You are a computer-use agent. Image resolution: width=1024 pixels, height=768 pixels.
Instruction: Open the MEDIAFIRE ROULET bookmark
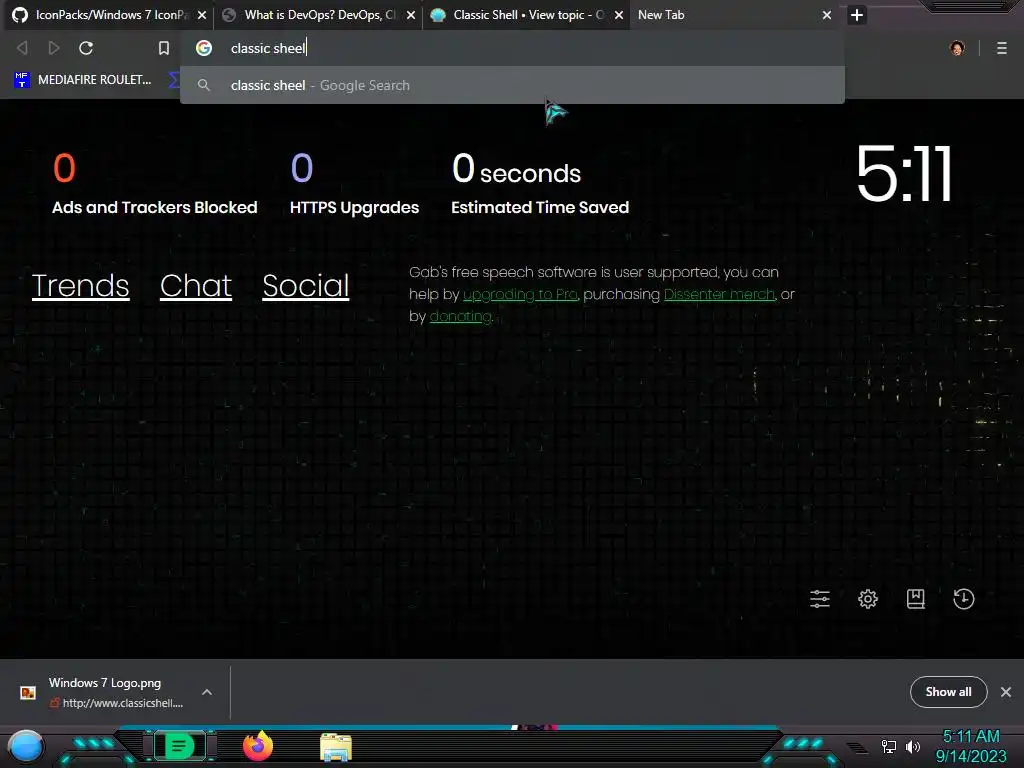click(82, 80)
